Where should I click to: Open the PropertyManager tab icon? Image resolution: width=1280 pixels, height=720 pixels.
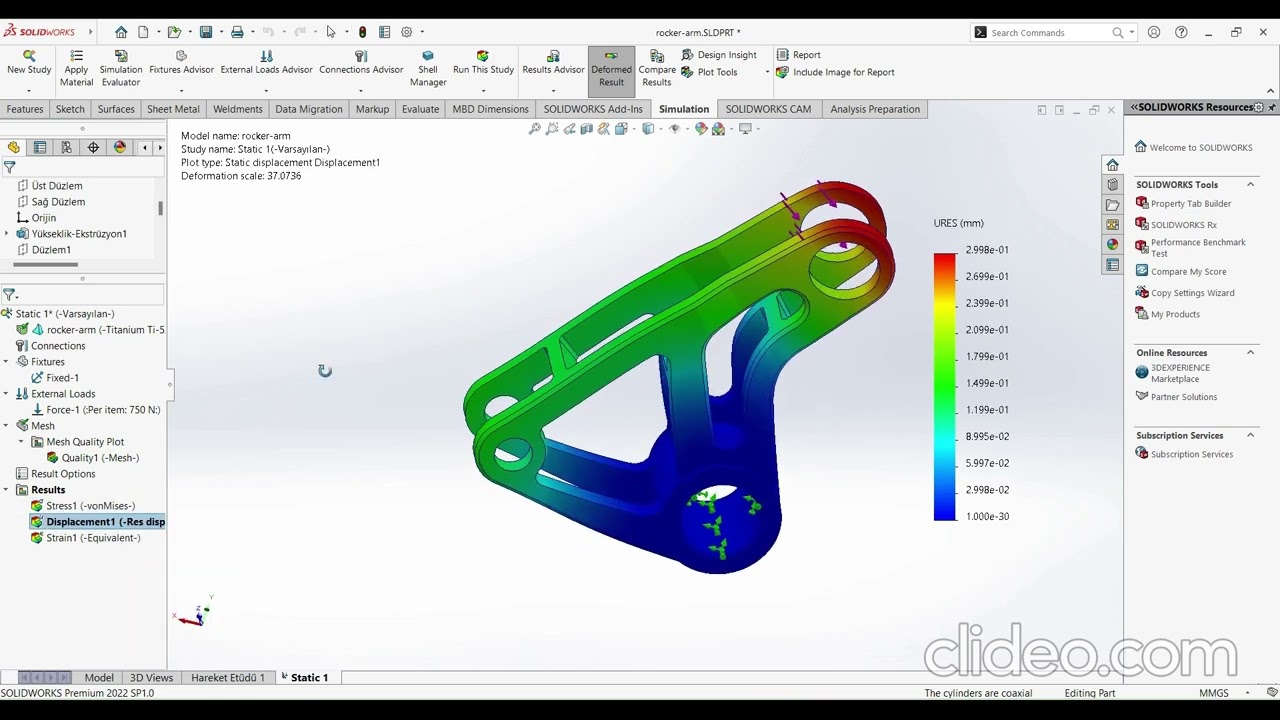click(x=40, y=147)
